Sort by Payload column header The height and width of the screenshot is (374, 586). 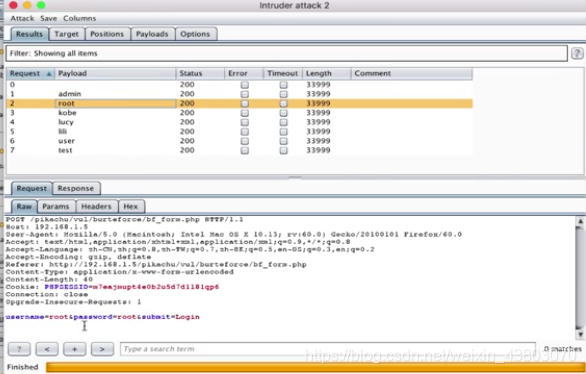pos(115,74)
